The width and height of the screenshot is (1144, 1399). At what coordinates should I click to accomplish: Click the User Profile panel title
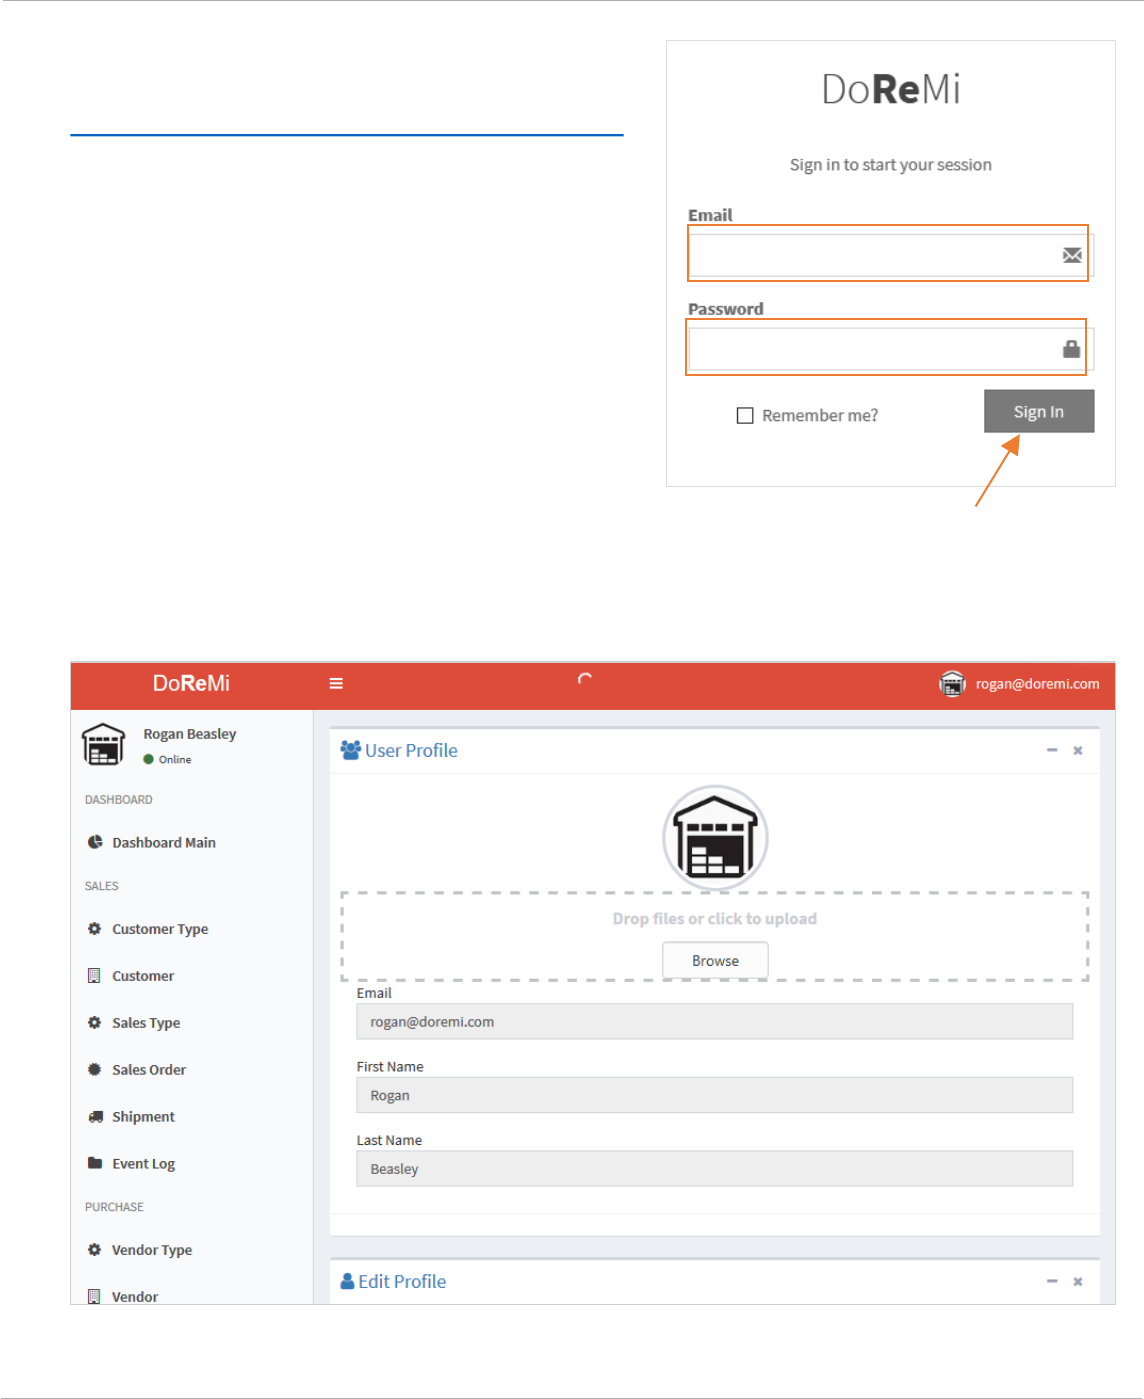411,750
